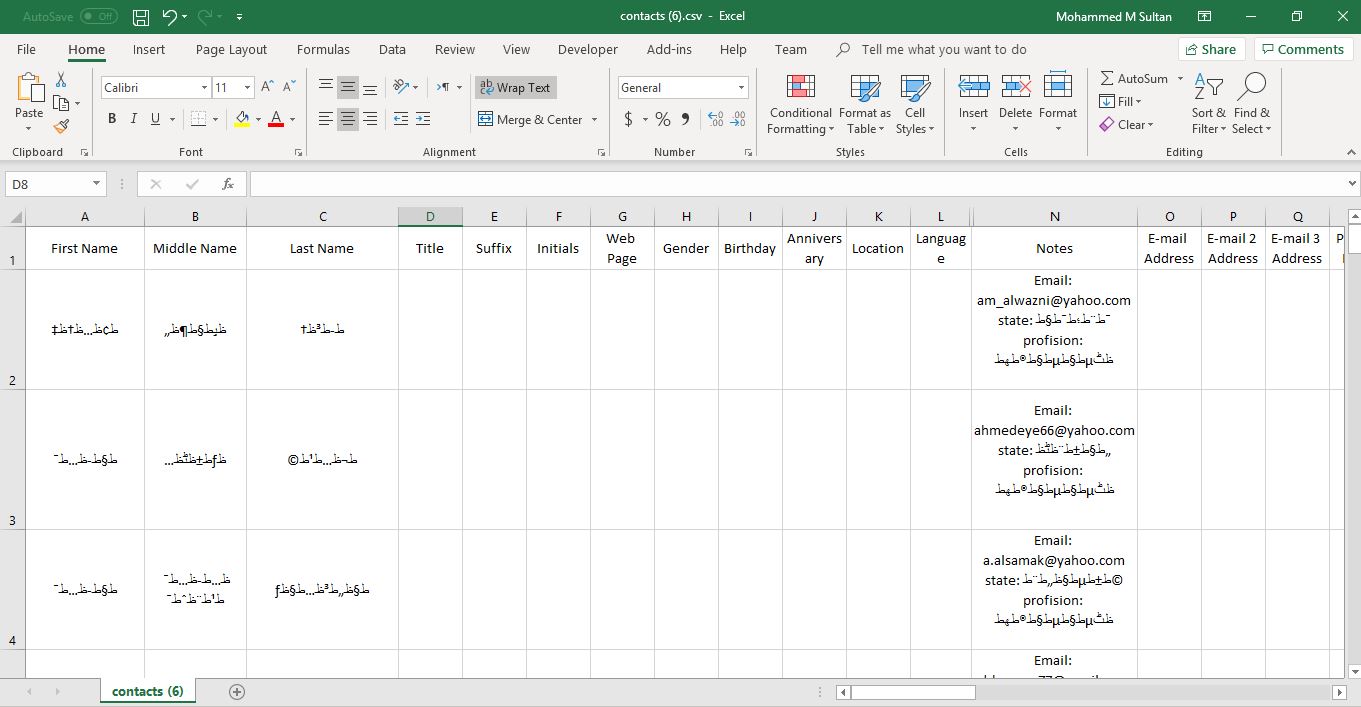
Task: Open Find & Select menu
Action: (1251, 104)
